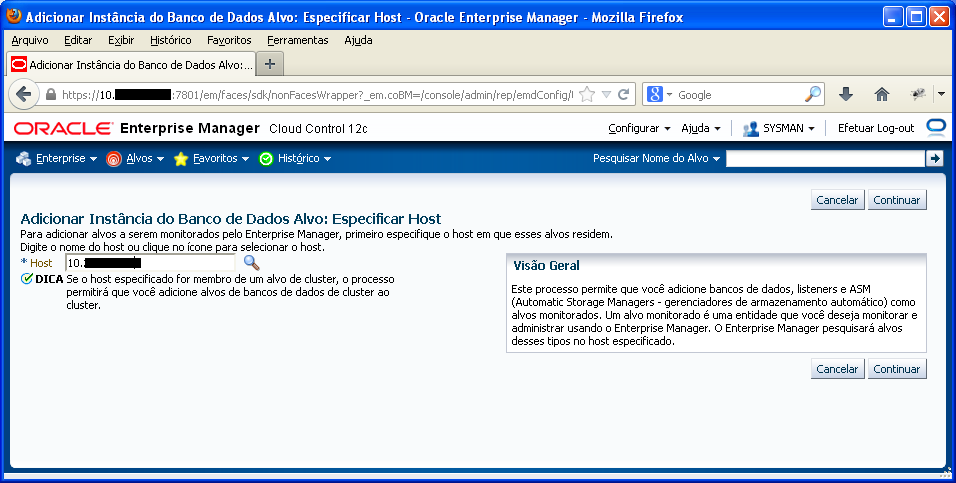
Task: Open the Firefox Histórico menu
Action: 171,40
